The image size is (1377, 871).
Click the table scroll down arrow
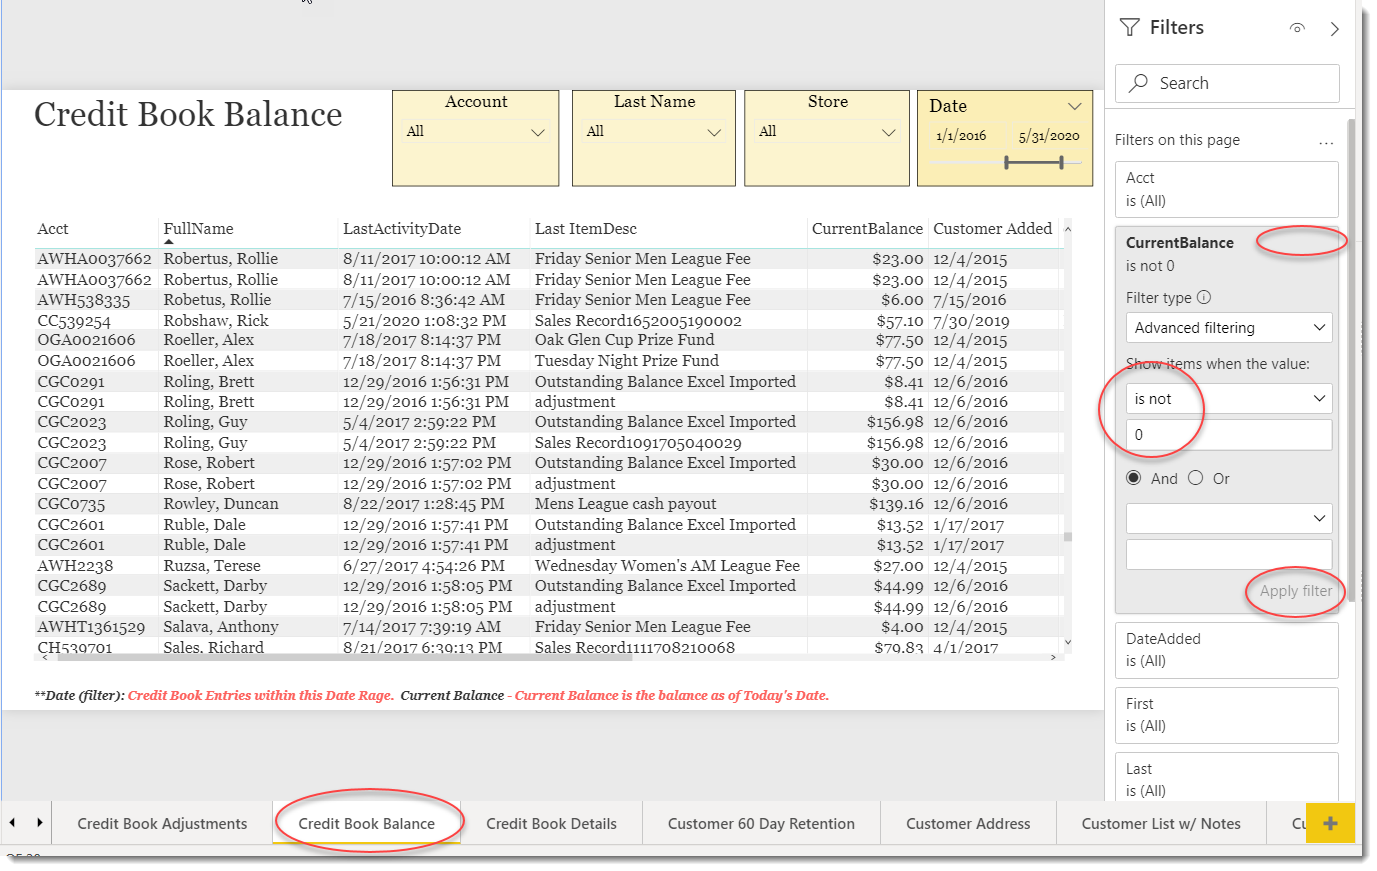[1067, 642]
